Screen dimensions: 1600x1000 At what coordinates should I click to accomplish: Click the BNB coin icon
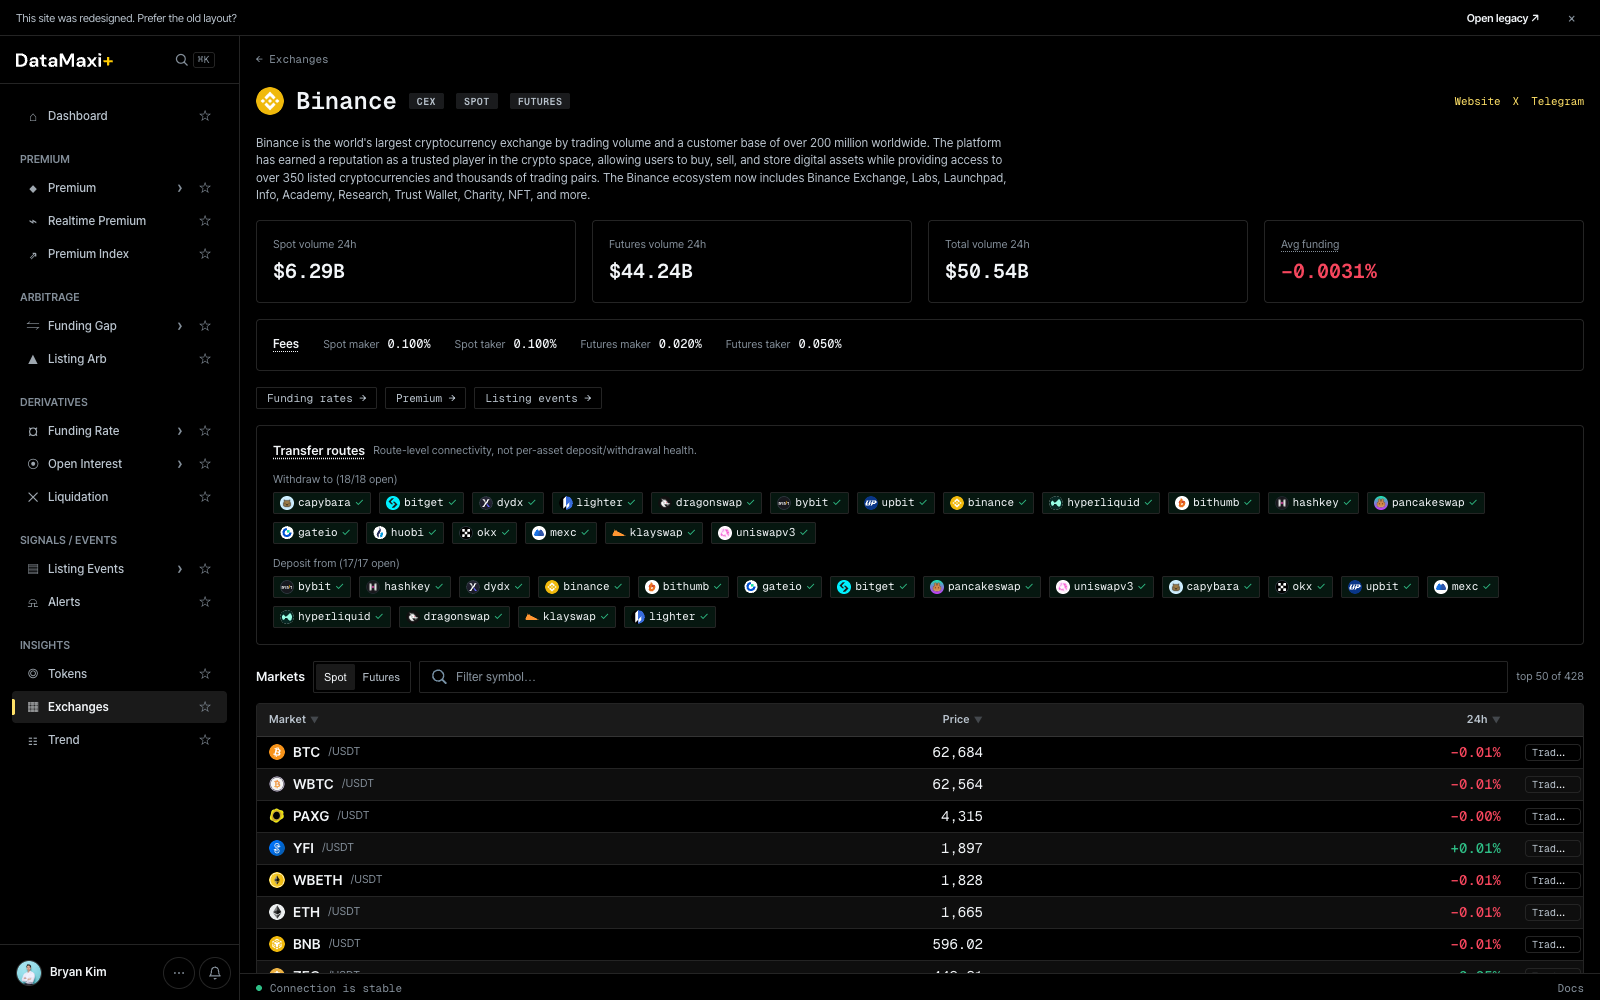click(277, 944)
